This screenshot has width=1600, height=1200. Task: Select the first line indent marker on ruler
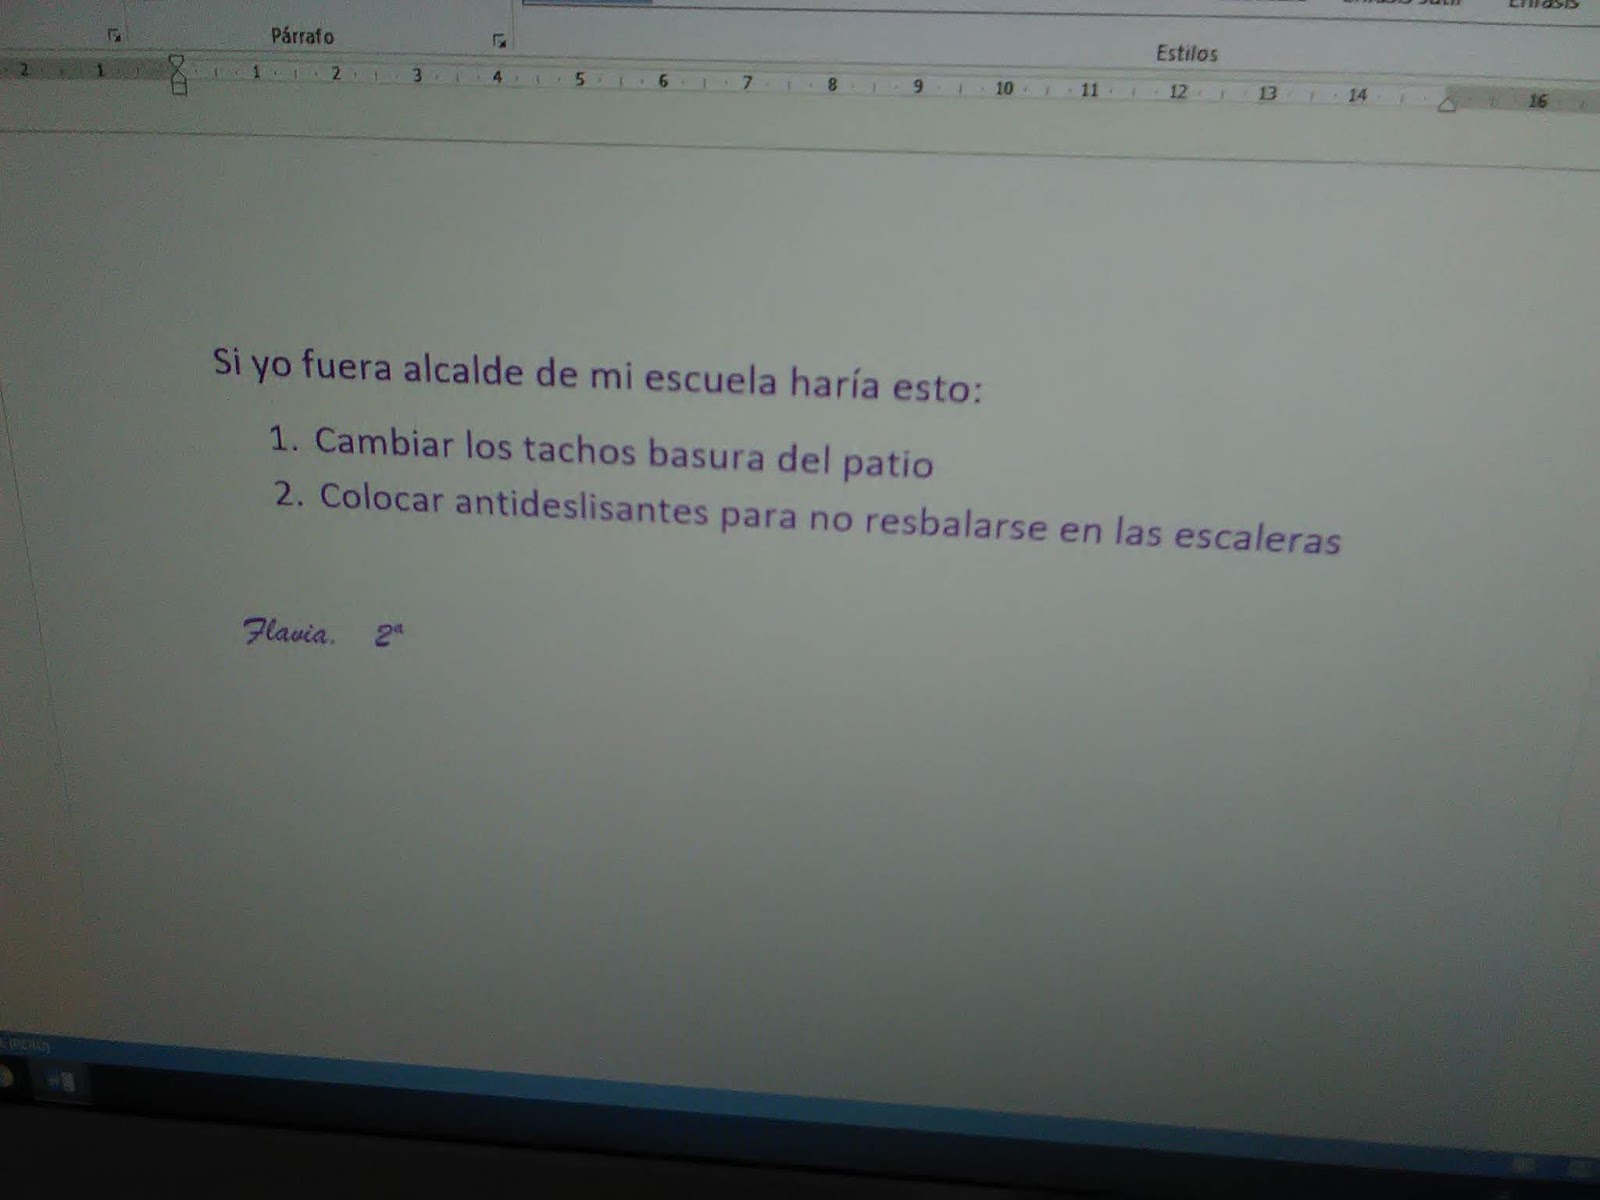pos(177,63)
